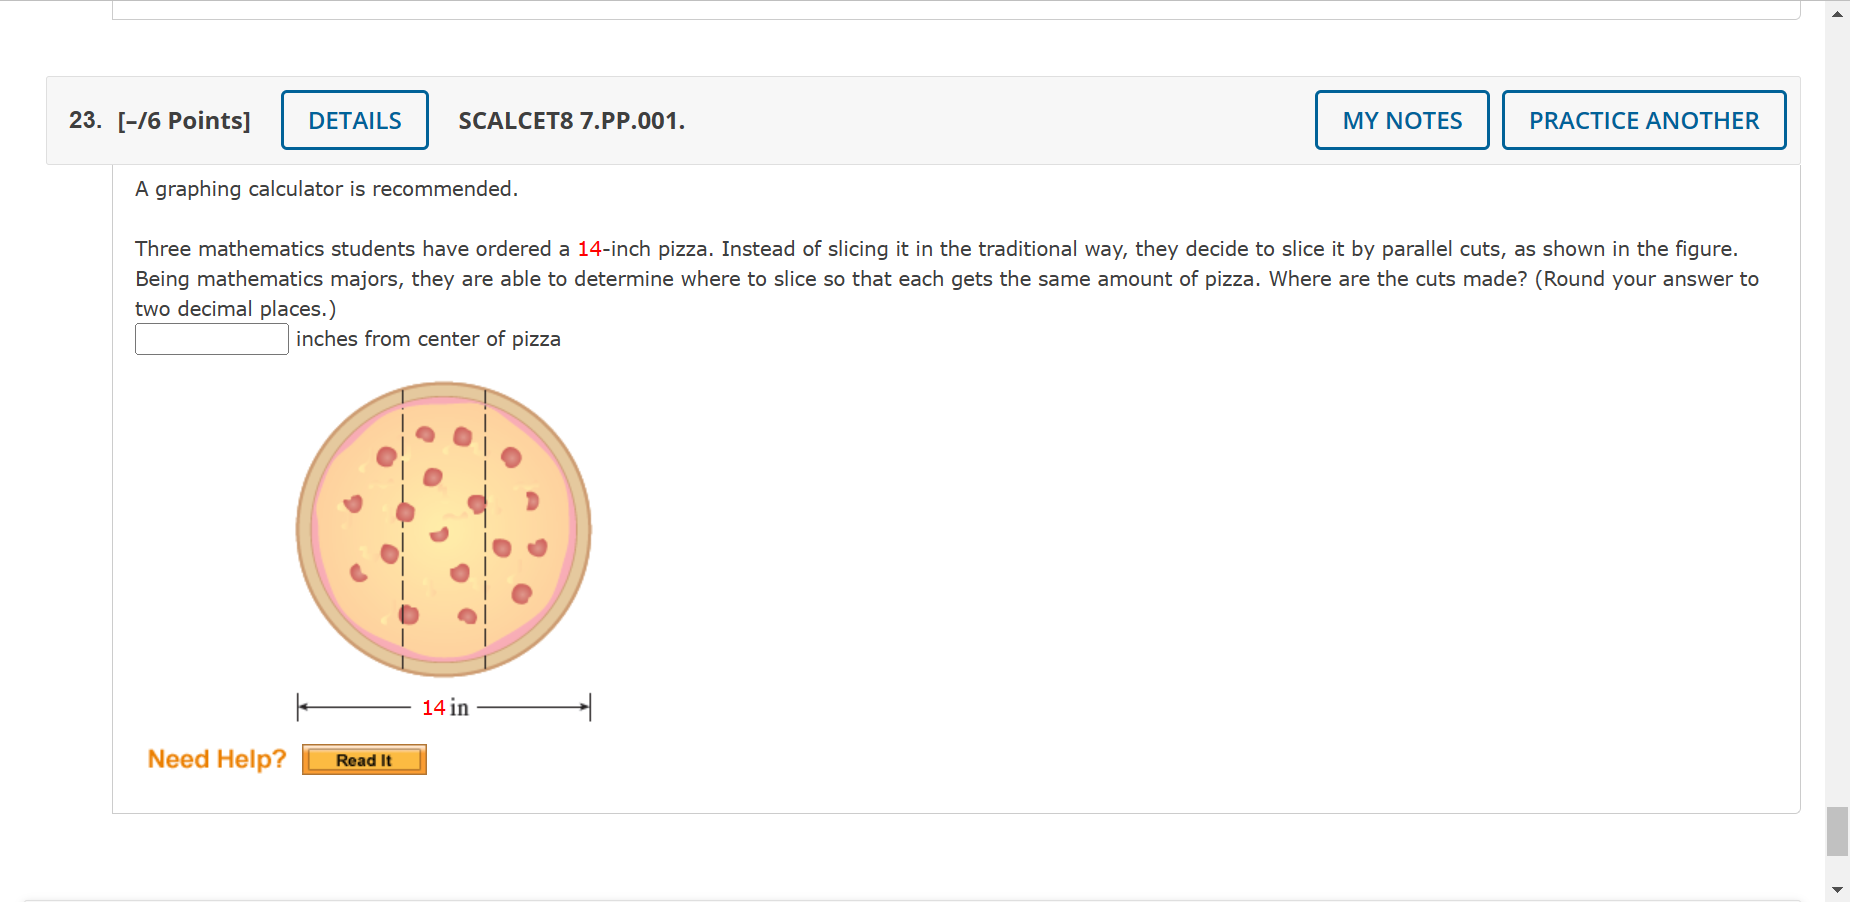Click question number 23
Image resolution: width=1850 pixels, height=902 pixels.
pos(84,120)
